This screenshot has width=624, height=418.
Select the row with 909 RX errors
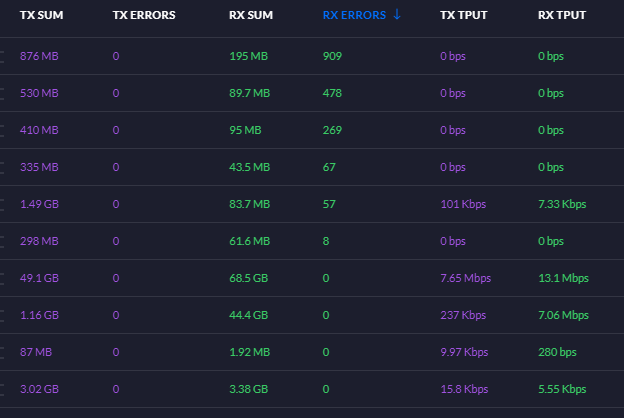pyautogui.click(x=312, y=56)
